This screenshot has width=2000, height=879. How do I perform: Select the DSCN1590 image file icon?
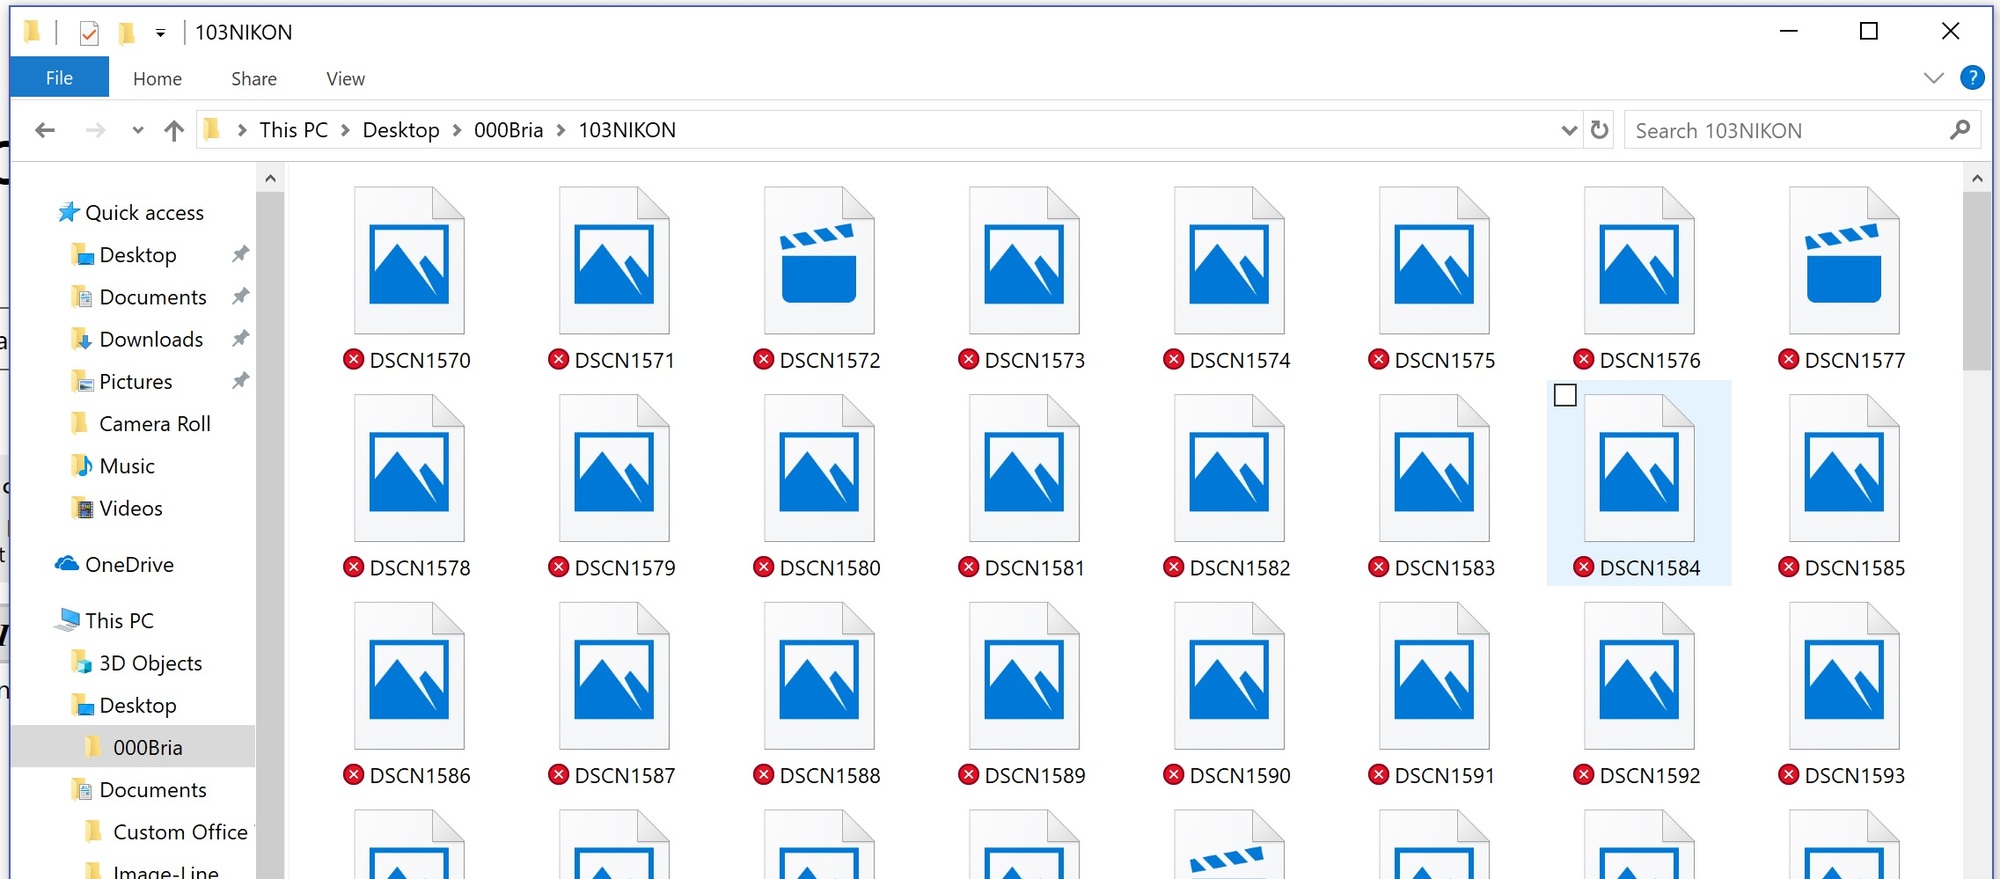point(1229,676)
